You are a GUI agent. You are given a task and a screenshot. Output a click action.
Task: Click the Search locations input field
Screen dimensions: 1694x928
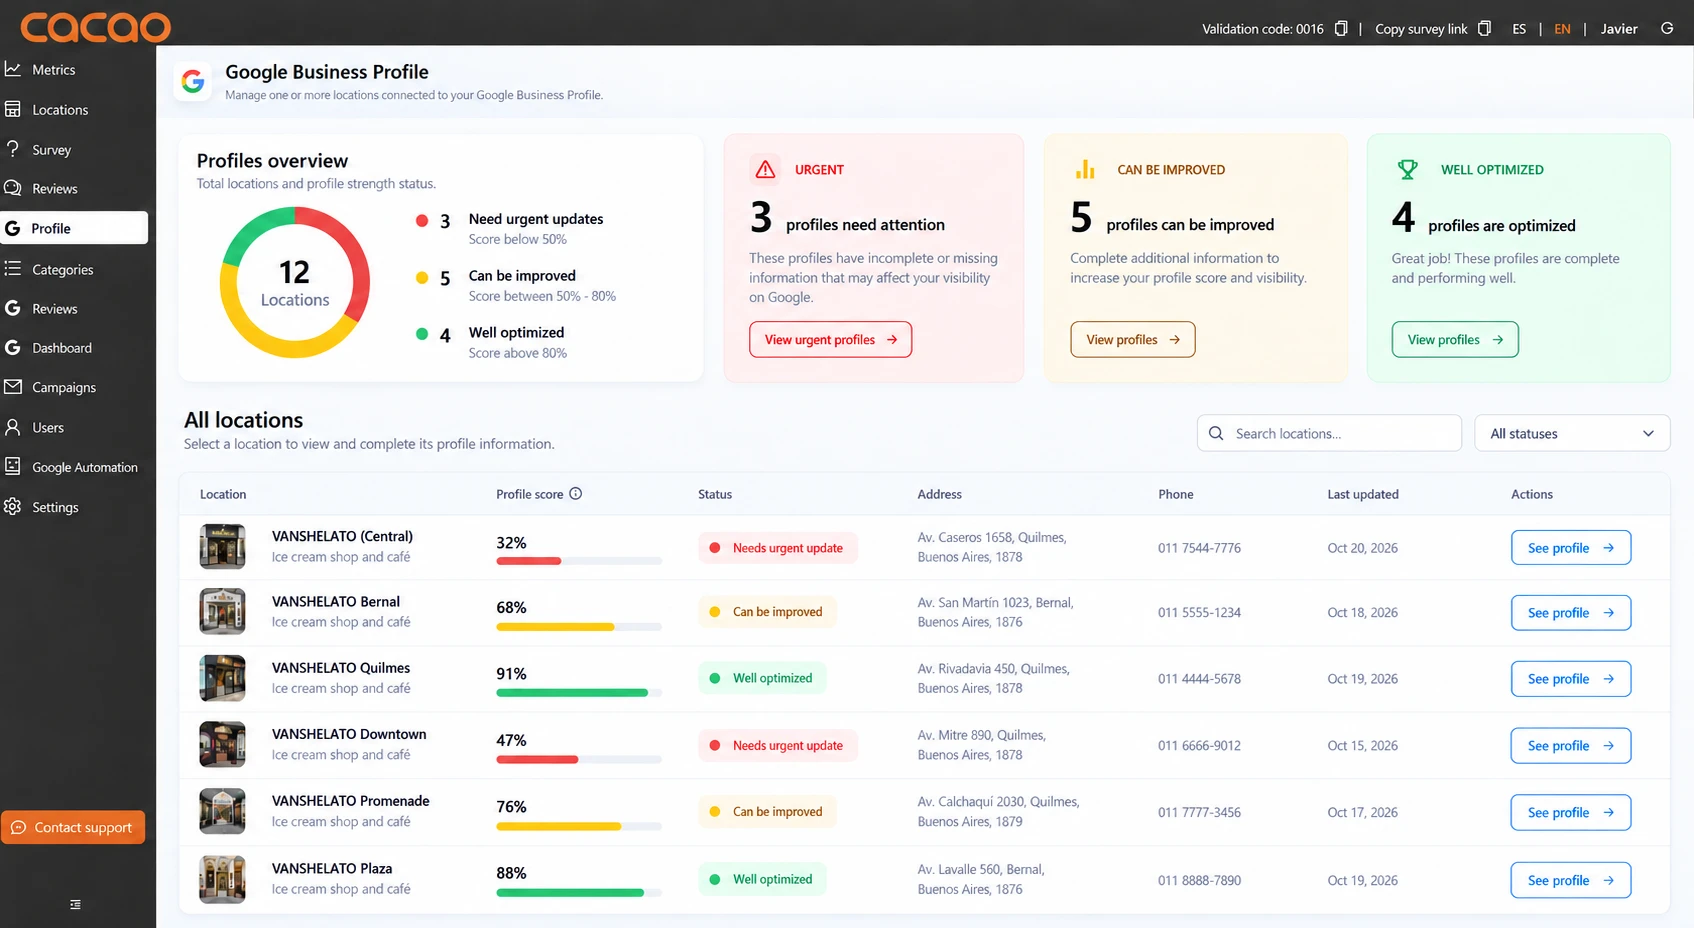[1329, 433]
